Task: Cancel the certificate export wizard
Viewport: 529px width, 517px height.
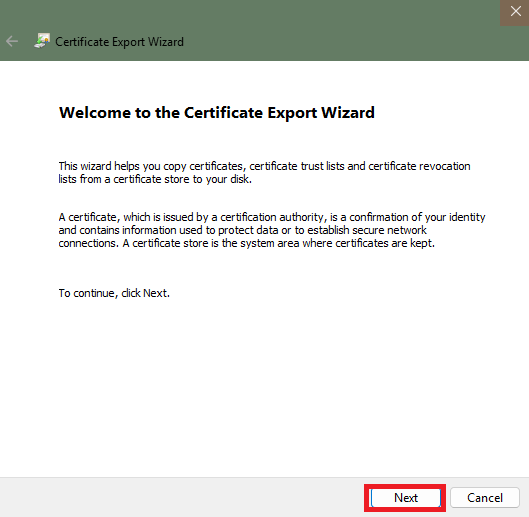Action: tap(484, 497)
